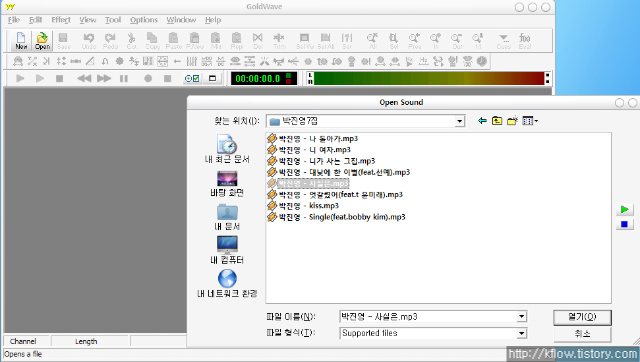This screenshot has height=362, width=640.
Task: Click the Fast forward transport button
Action: [104, 78]
